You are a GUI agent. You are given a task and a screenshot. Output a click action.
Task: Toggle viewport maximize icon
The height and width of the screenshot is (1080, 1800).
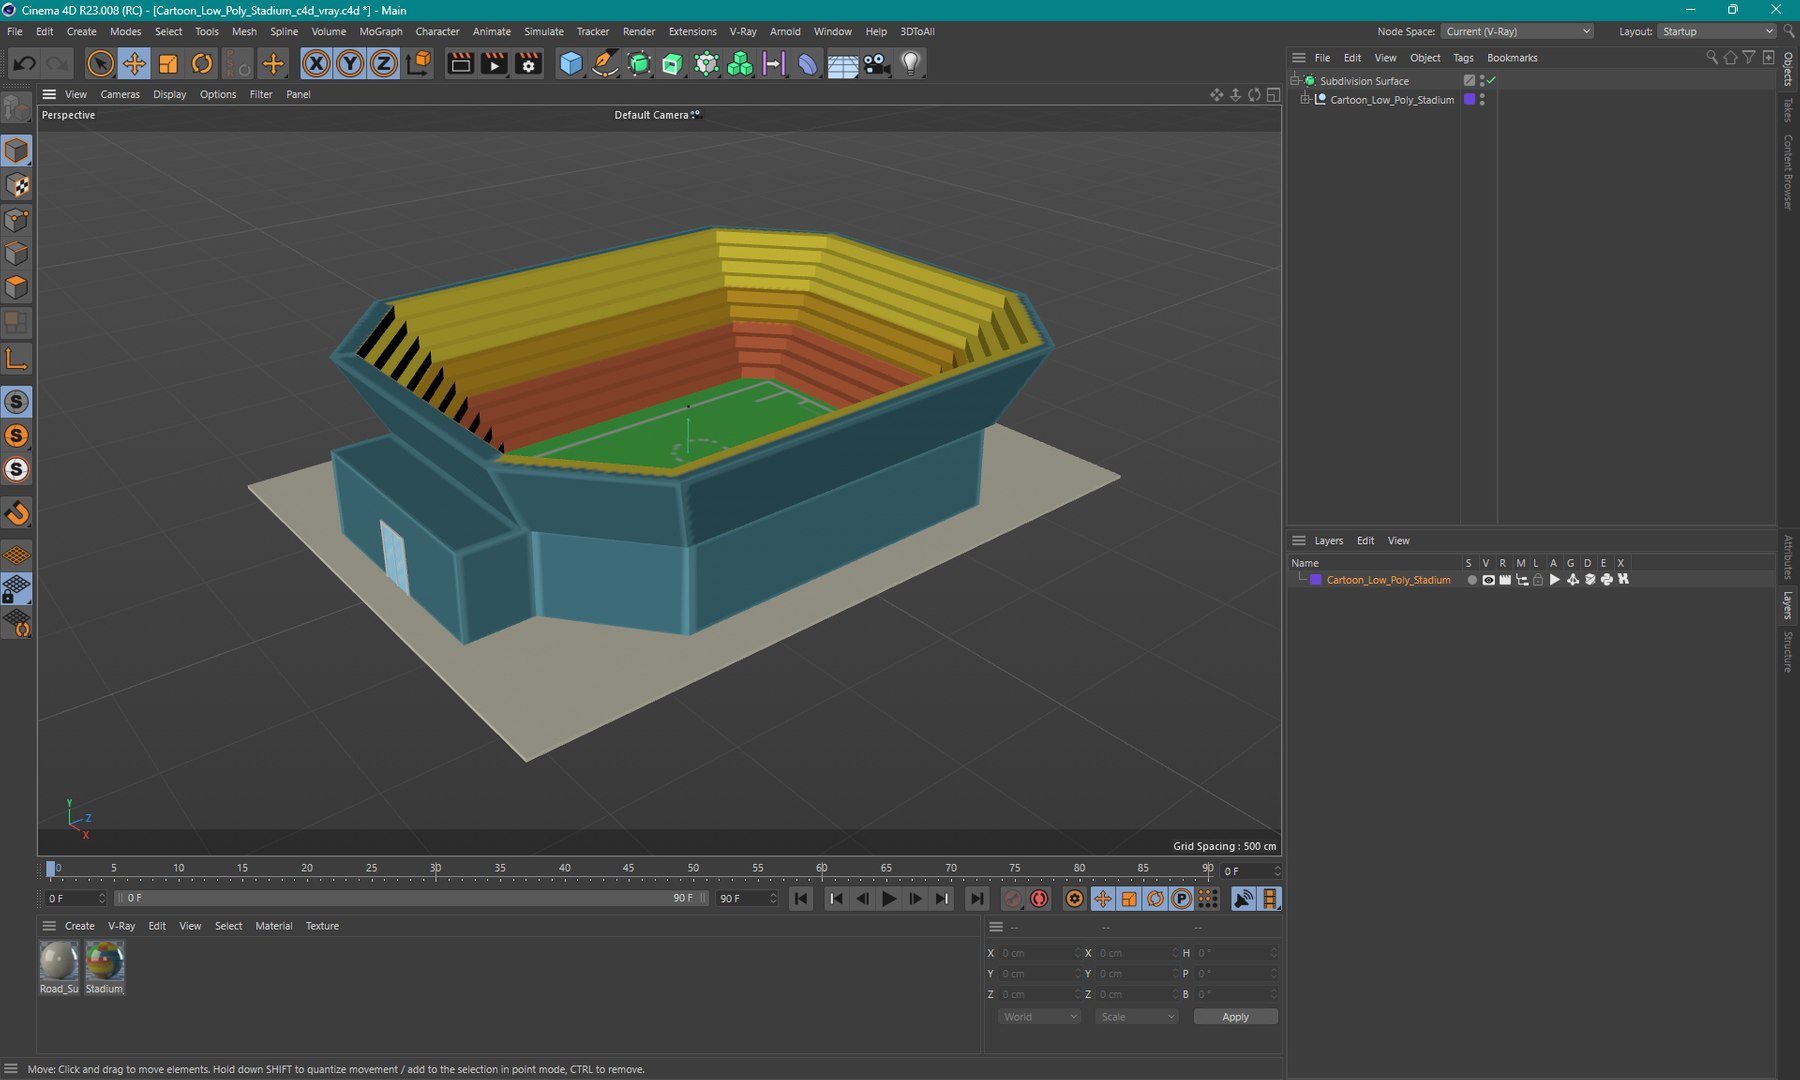click(1273, 95)
